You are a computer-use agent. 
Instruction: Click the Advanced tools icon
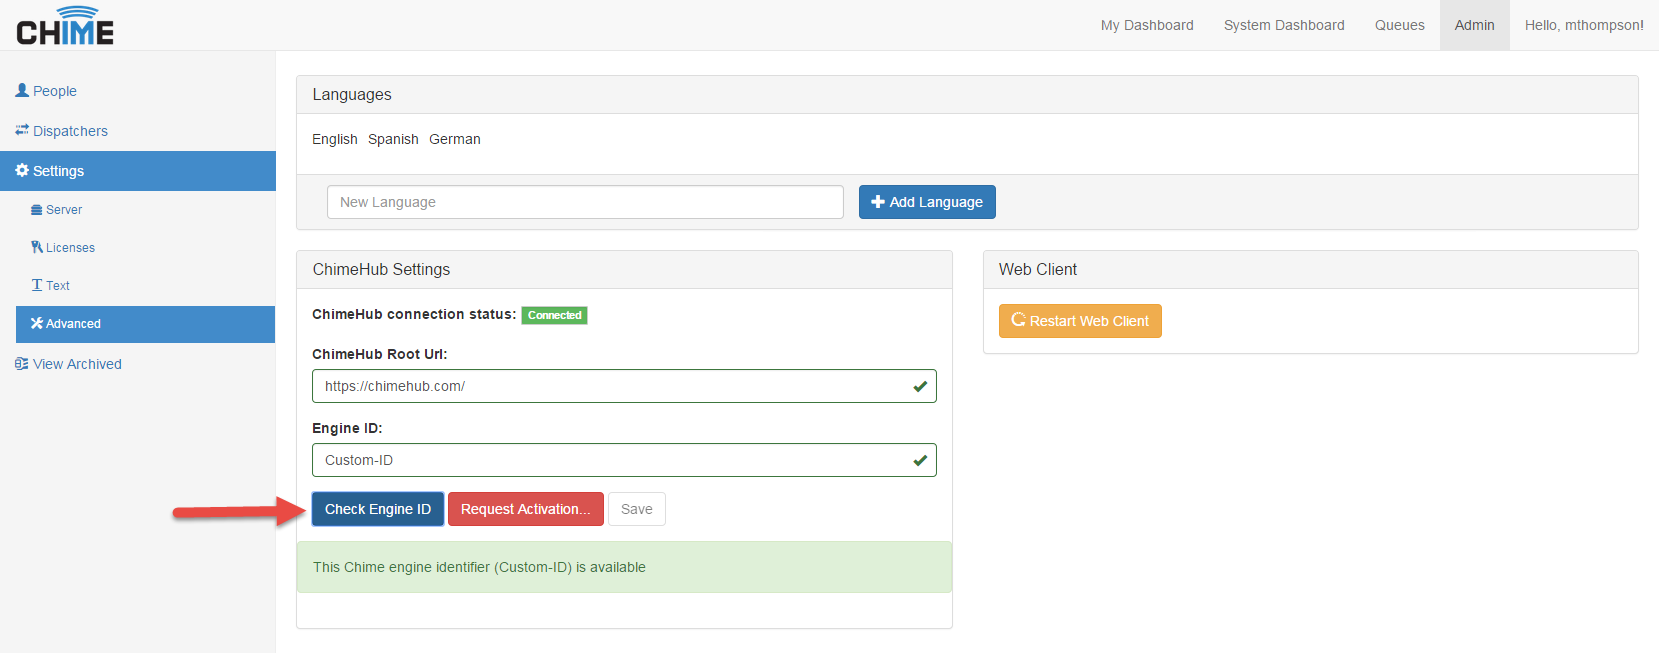[37, 323]
